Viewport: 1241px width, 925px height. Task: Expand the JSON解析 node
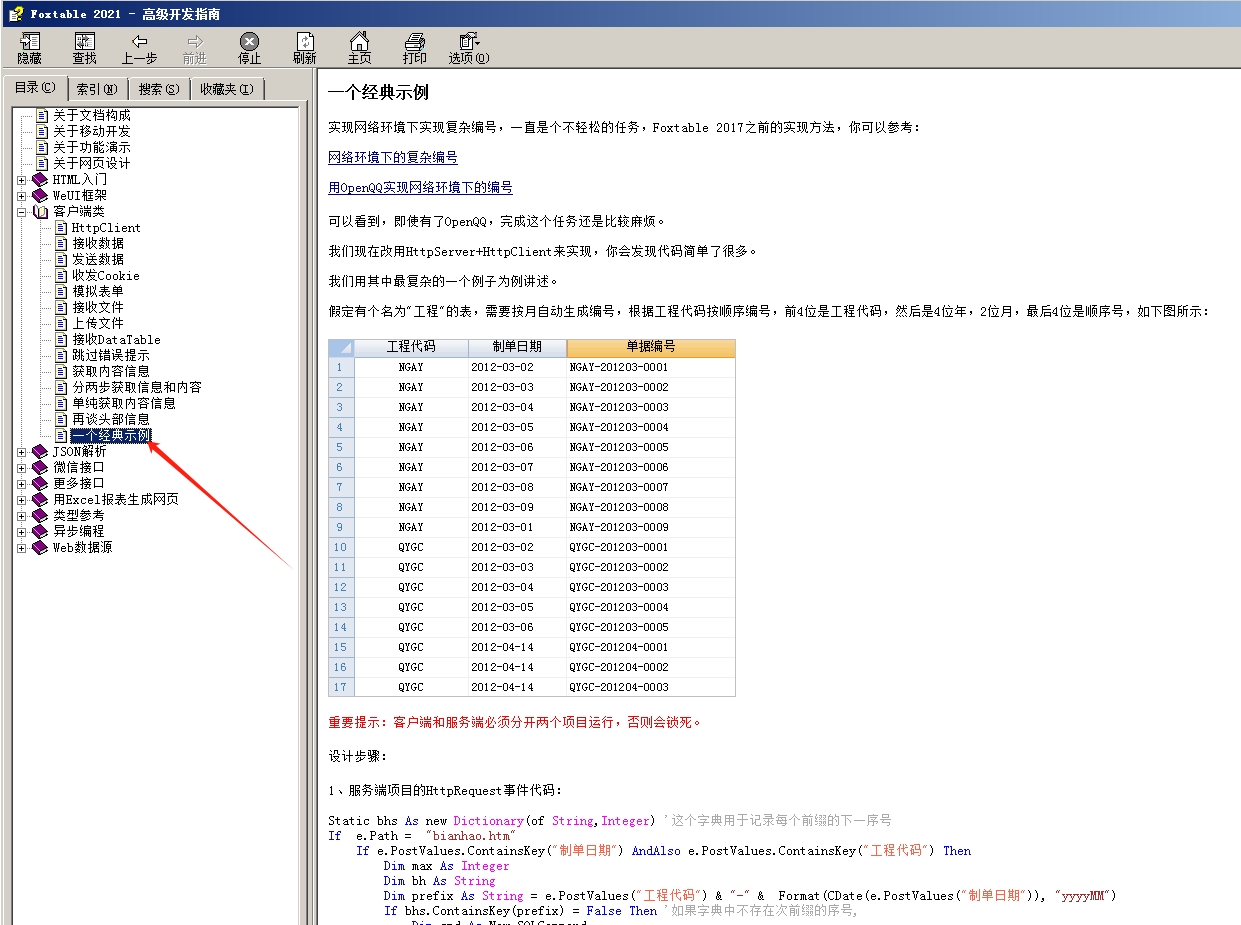[22, 452]
